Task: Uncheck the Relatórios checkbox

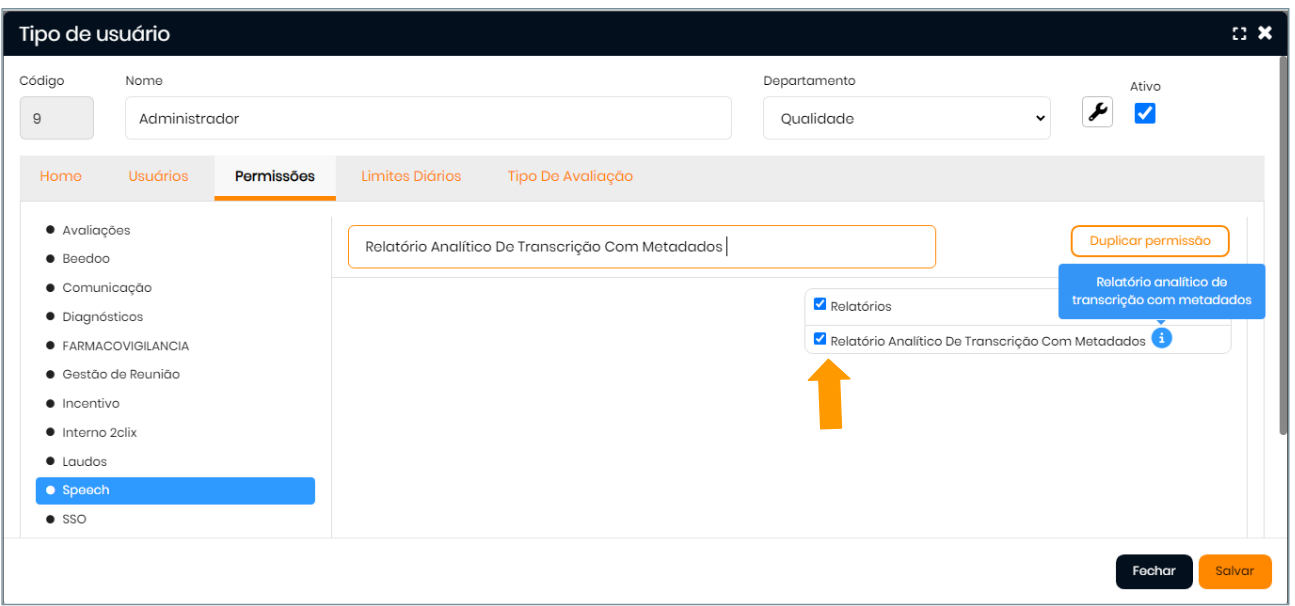Action: [820, 304]
